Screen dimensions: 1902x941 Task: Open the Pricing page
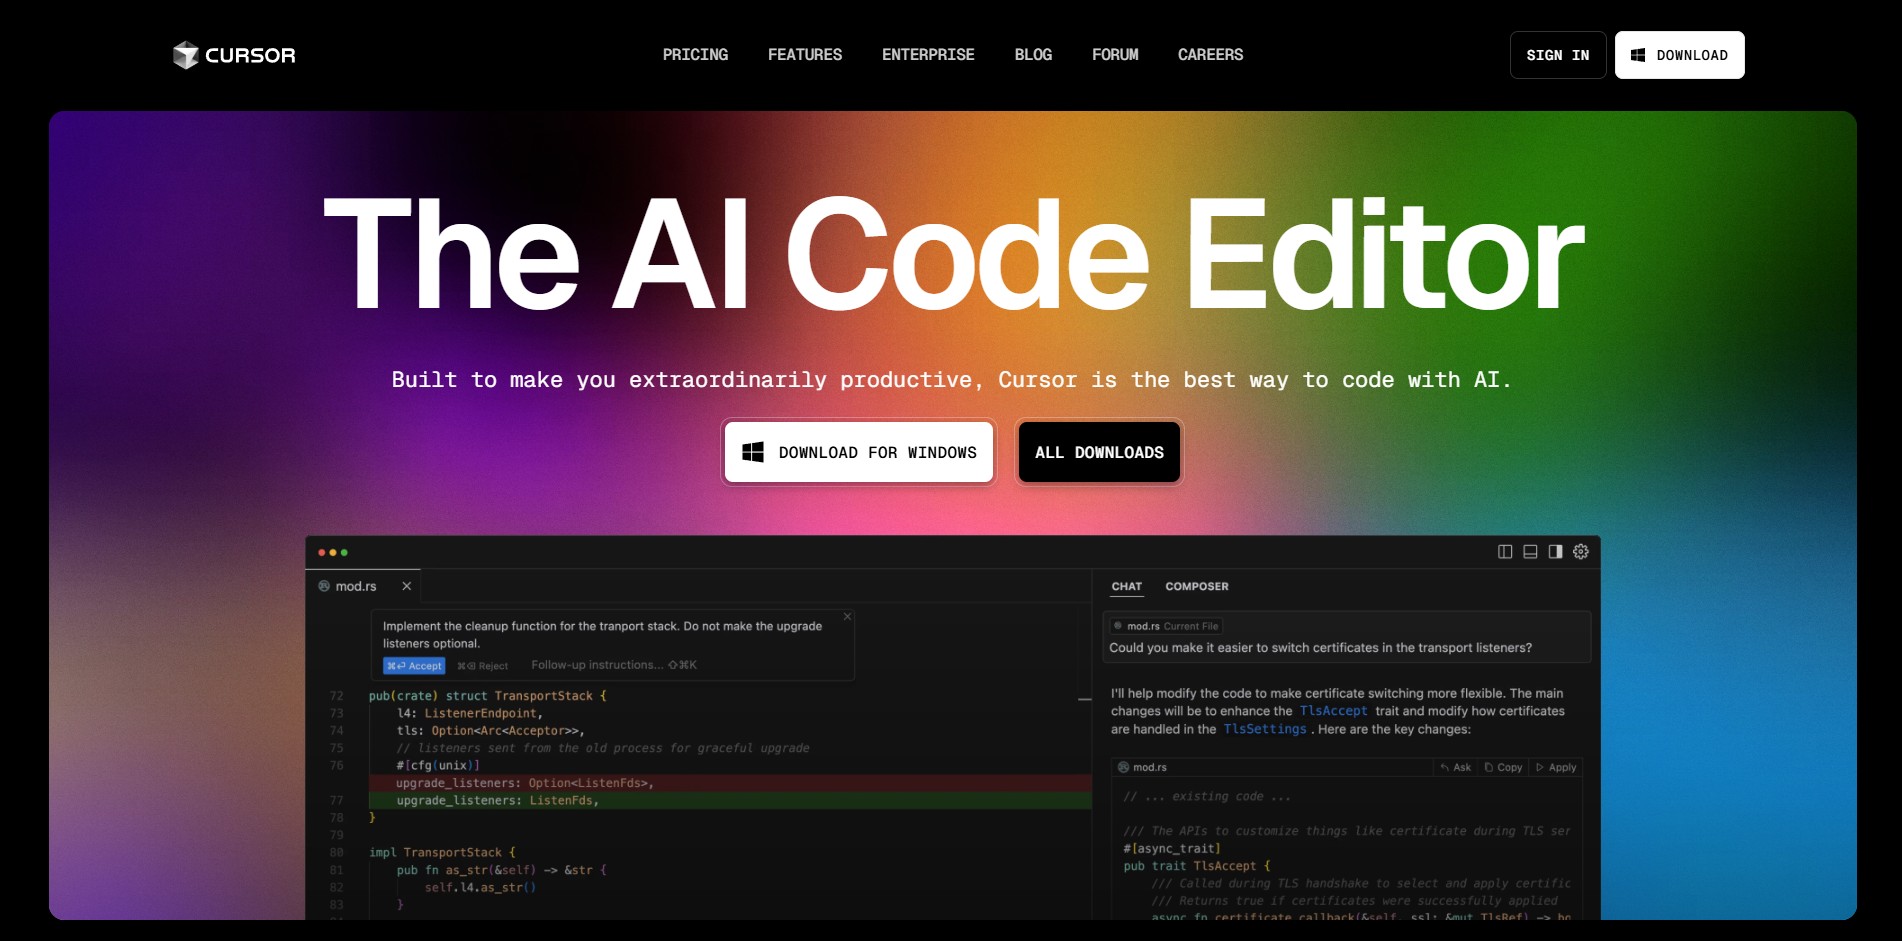pos(695,55)
